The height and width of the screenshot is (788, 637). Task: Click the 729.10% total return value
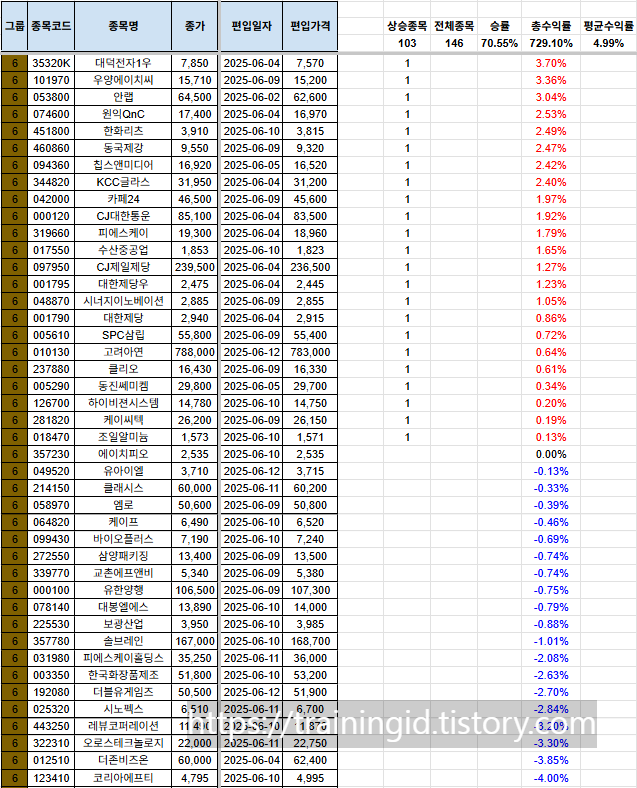click(551, 43)
